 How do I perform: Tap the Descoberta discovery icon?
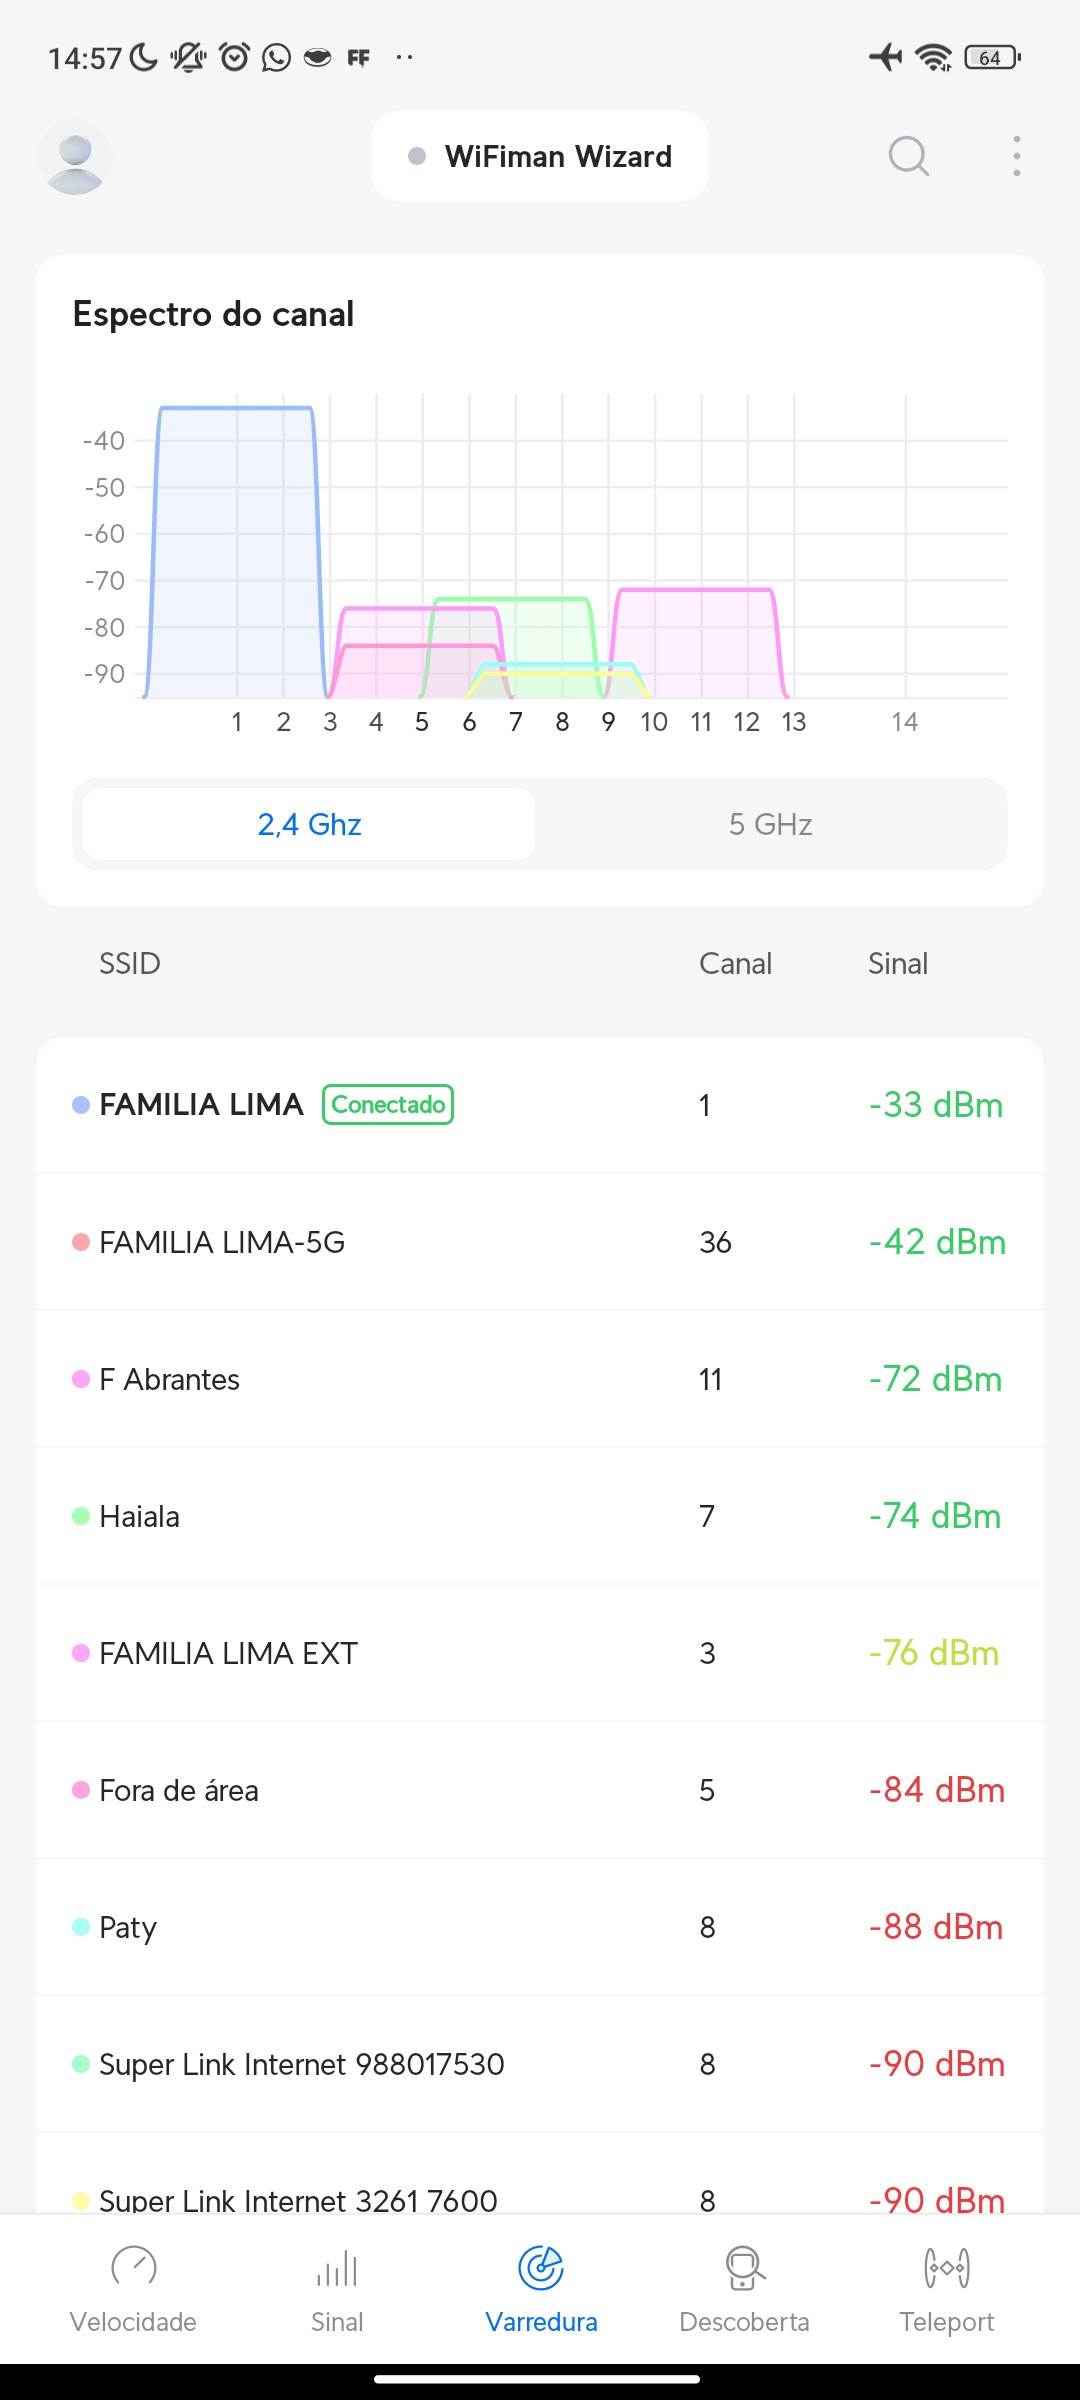tap(744, 2267)
